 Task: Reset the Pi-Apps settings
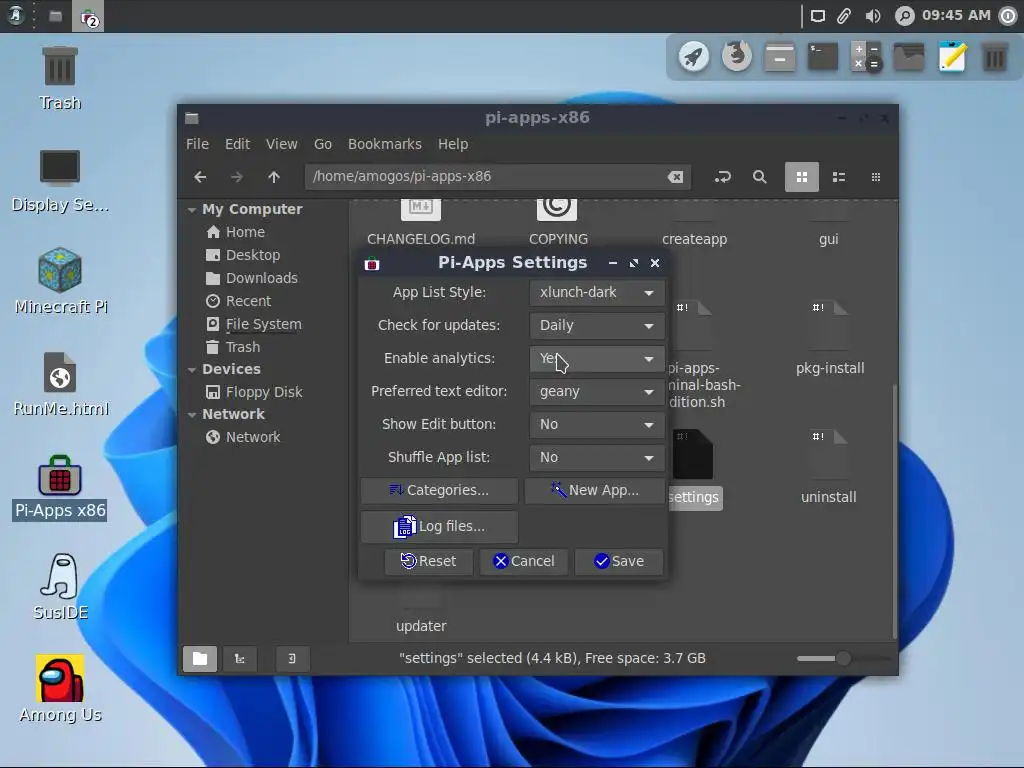[x=428, y=561]
